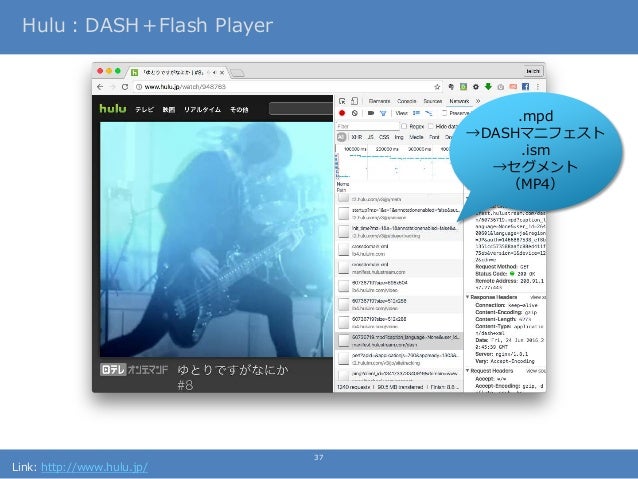Open the Chrome three-dot menu

[x=537, y=87]
